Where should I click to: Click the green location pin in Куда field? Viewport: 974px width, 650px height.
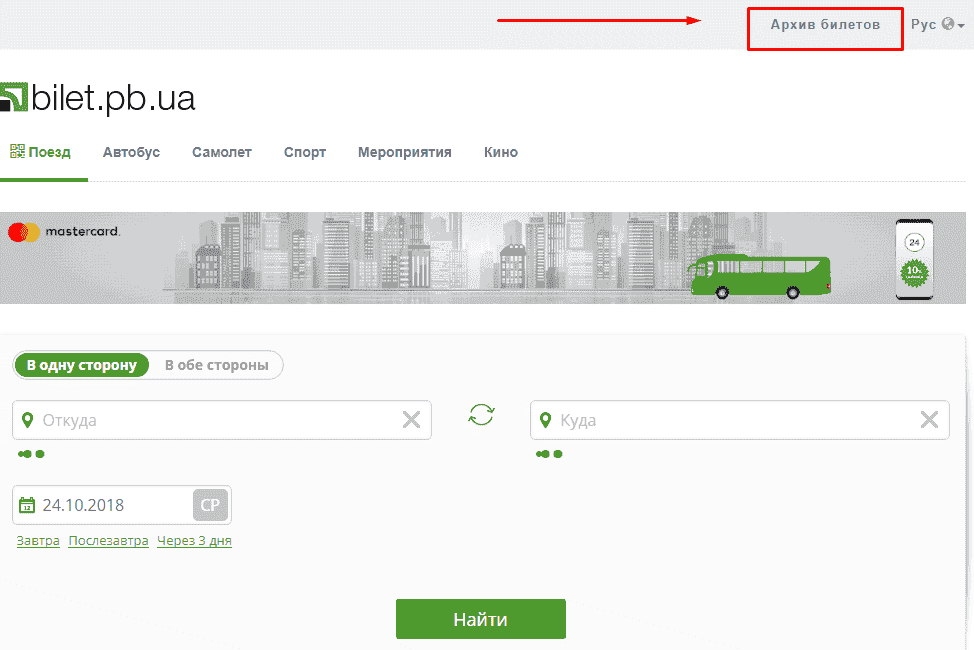pos(545,420)
